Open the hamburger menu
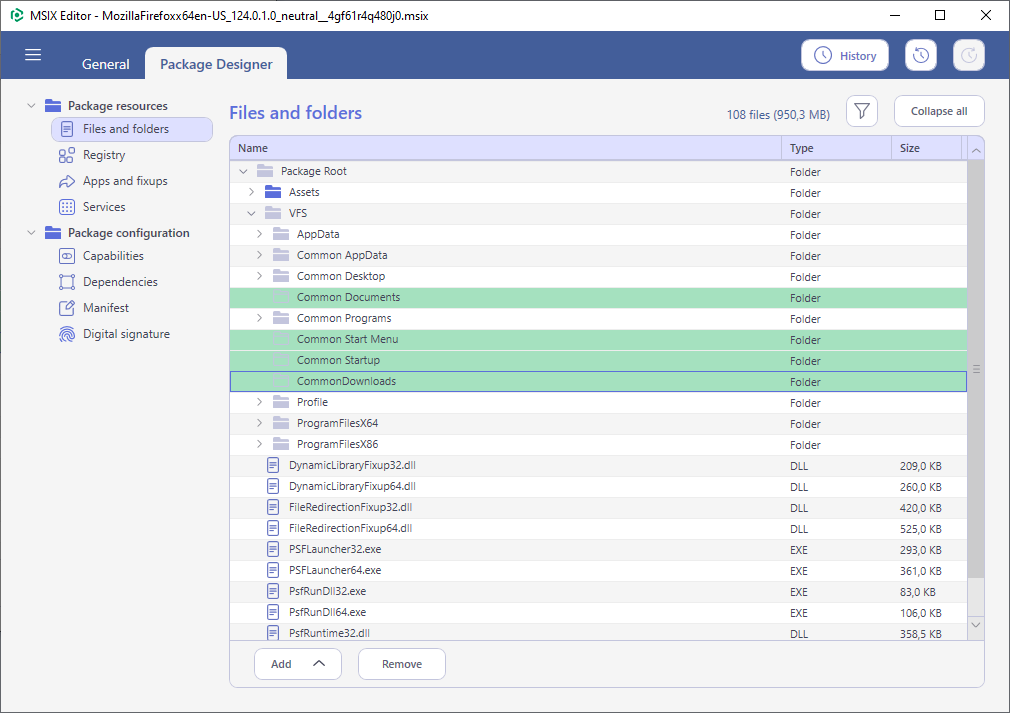This screenshot has width=1010, height=713. pyautogui.click(x=33, y=55)
